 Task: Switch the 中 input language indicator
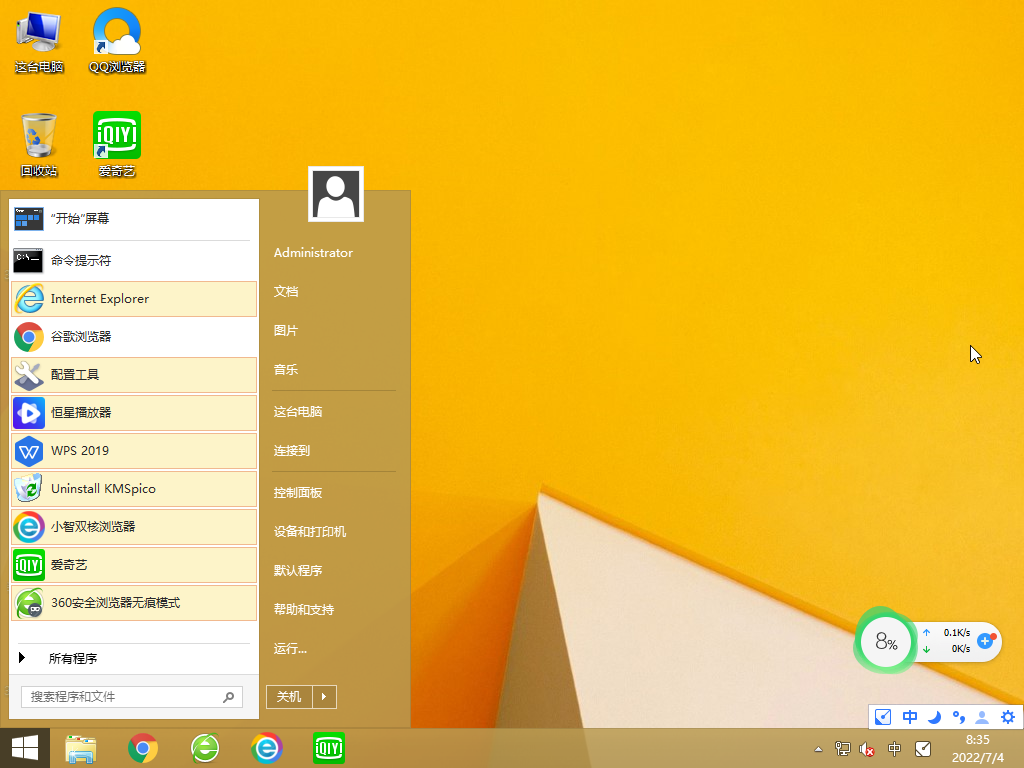tap(910, 717)
